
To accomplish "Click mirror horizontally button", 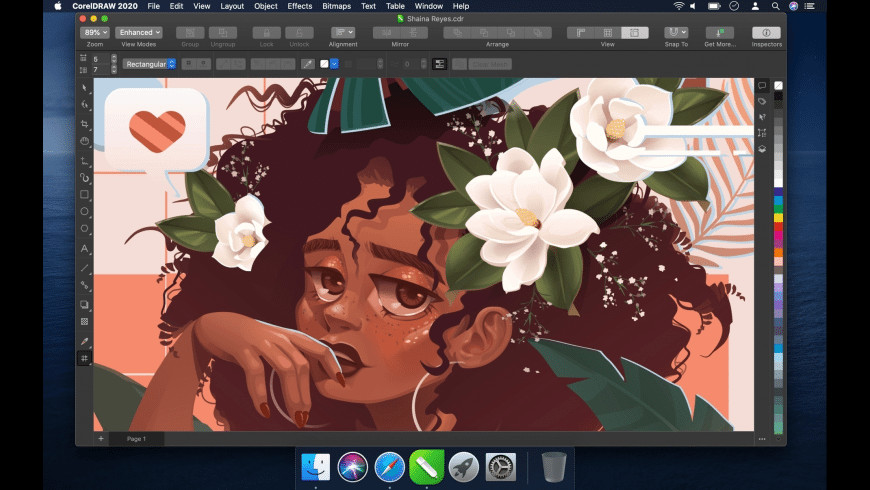I will 386,33.
